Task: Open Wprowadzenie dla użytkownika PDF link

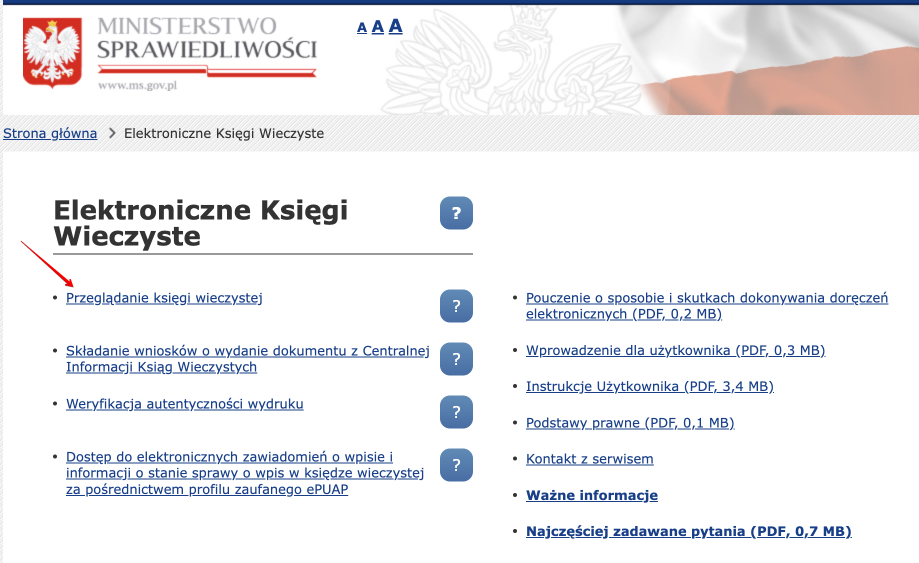Action: (x=675, y=350)
